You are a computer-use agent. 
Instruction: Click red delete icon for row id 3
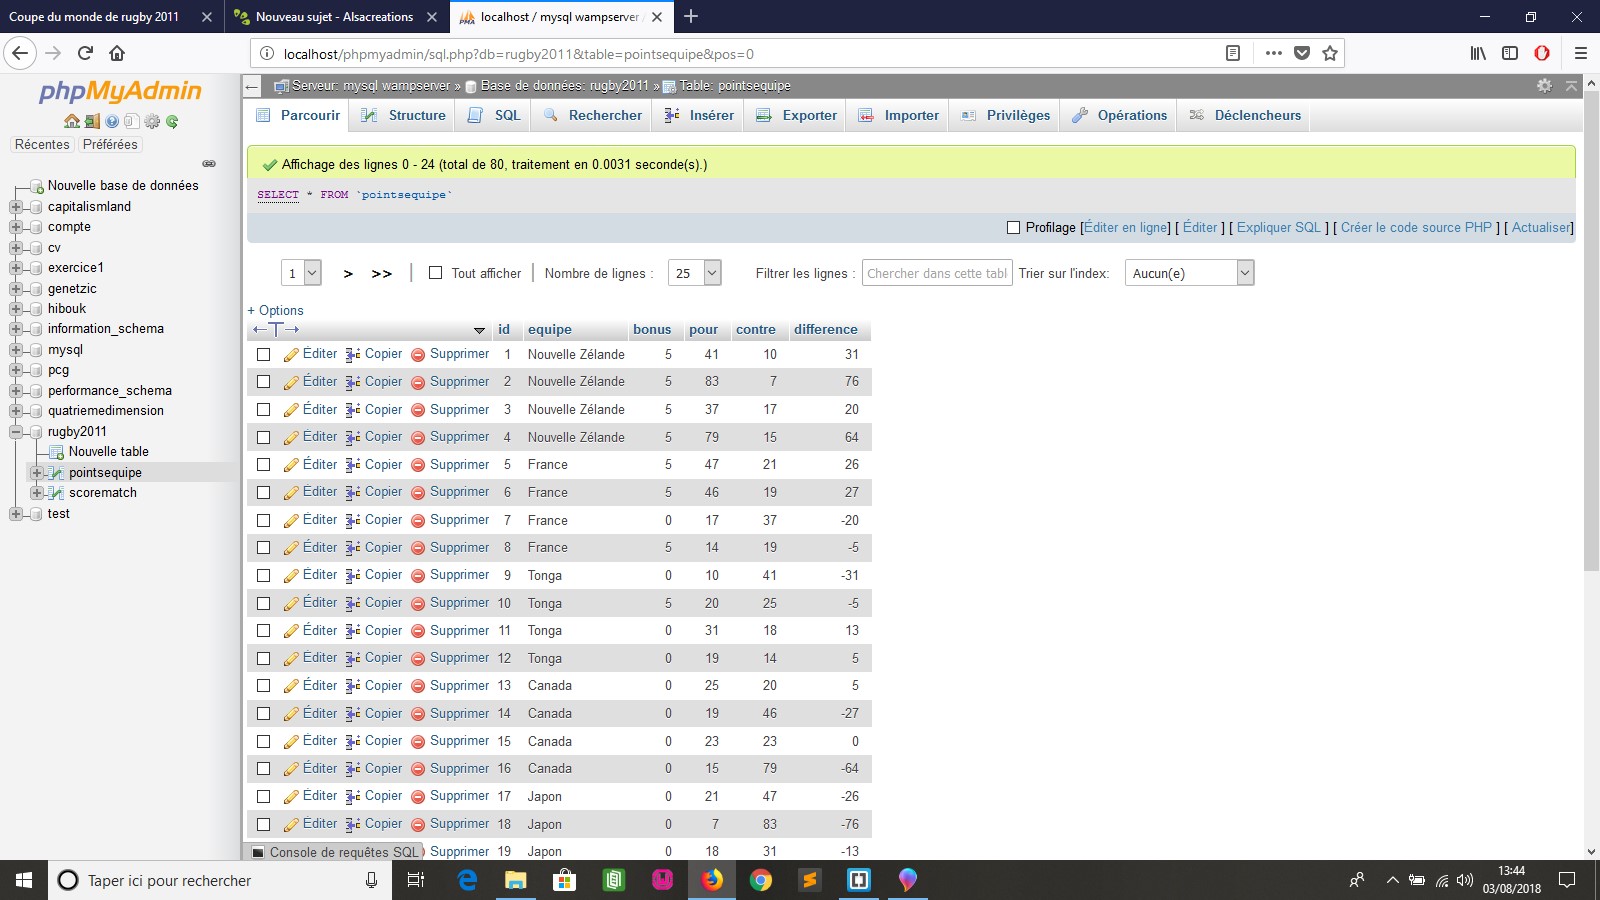pyautogui.click(x=418, y=410)
